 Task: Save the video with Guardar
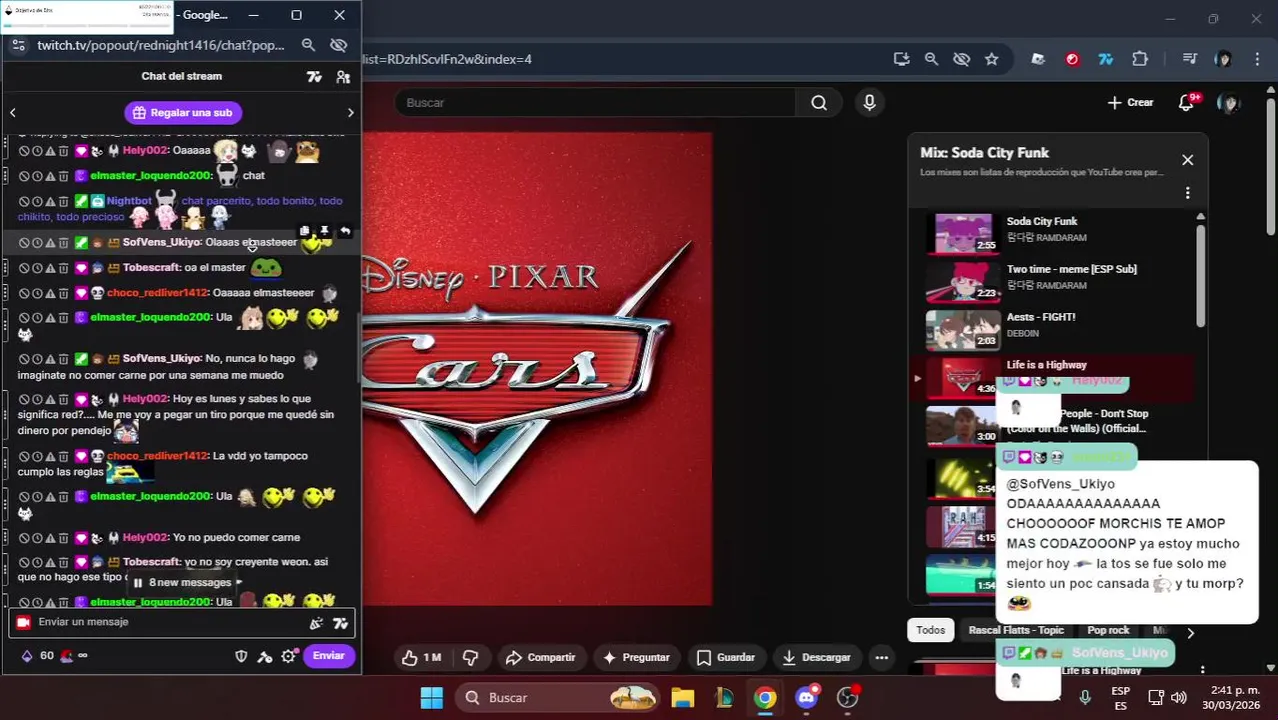(x=726, y=658)
